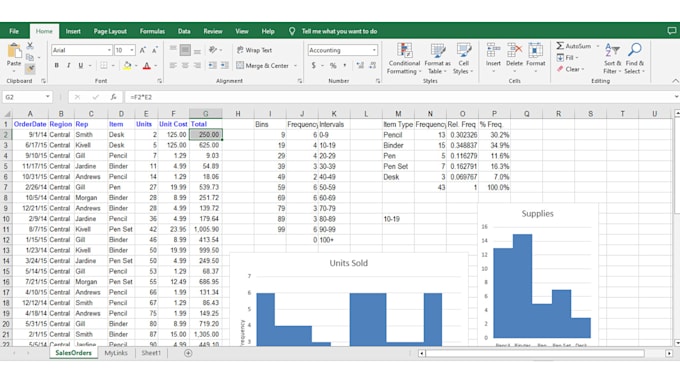
Task: Open Find & Select magnifier
Action: tap(634, 58)
